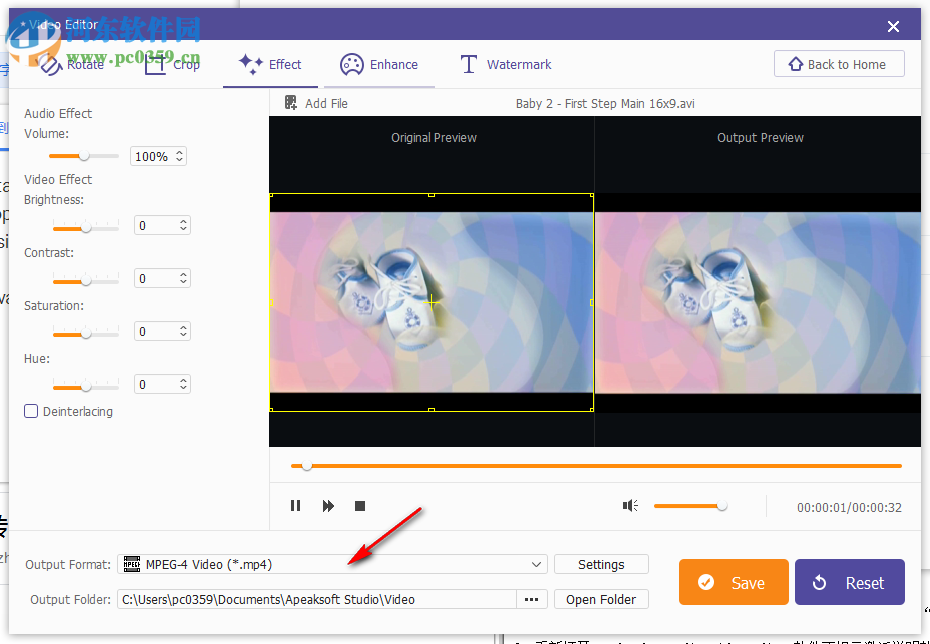Click the playback progress bar
The image size is (930, 644).
pyautogui.click(x=600, y=465)
